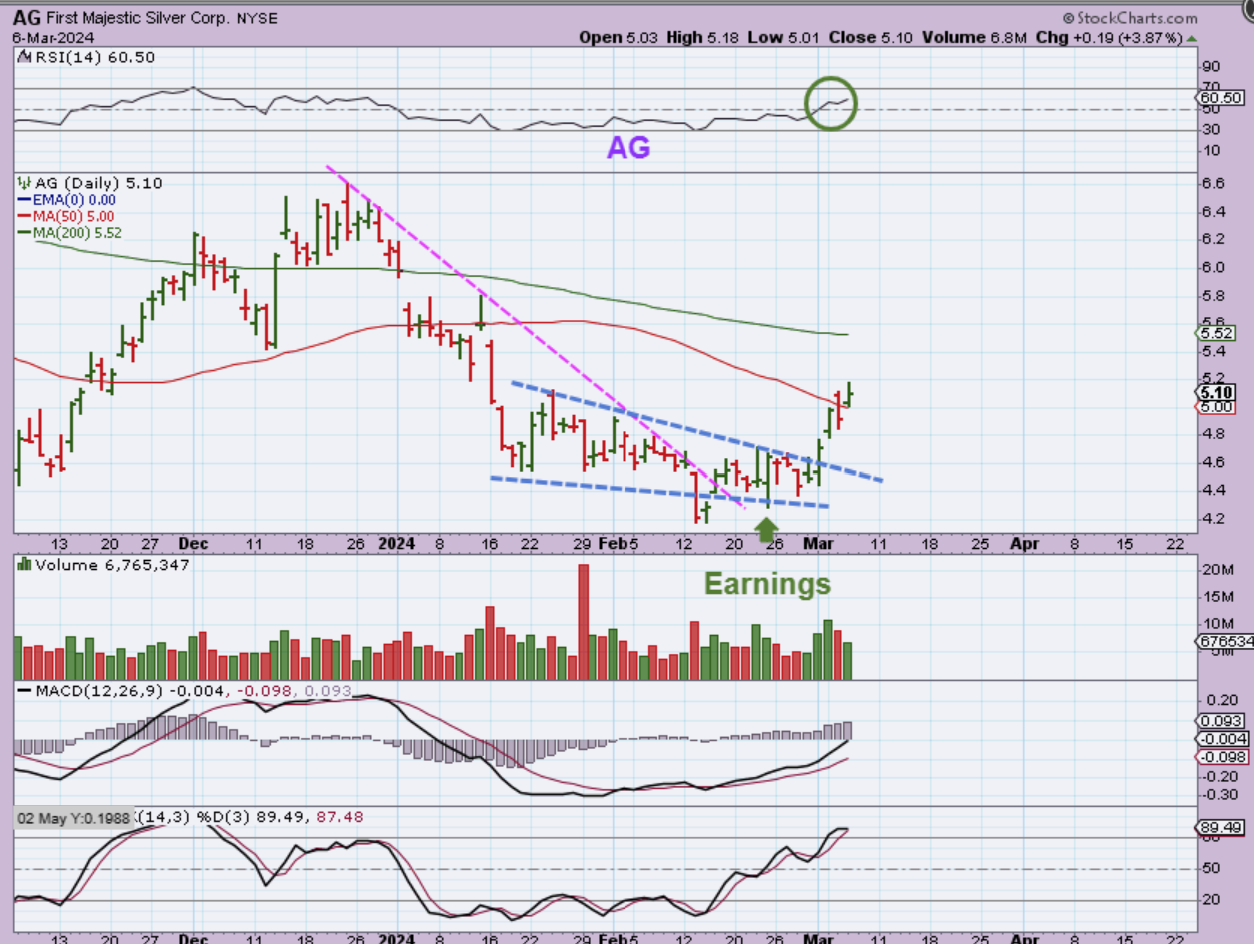Click the %D(3) 89.49 stochastic label
This screenshot has height=945, width=1254.
tap(252, 817)
